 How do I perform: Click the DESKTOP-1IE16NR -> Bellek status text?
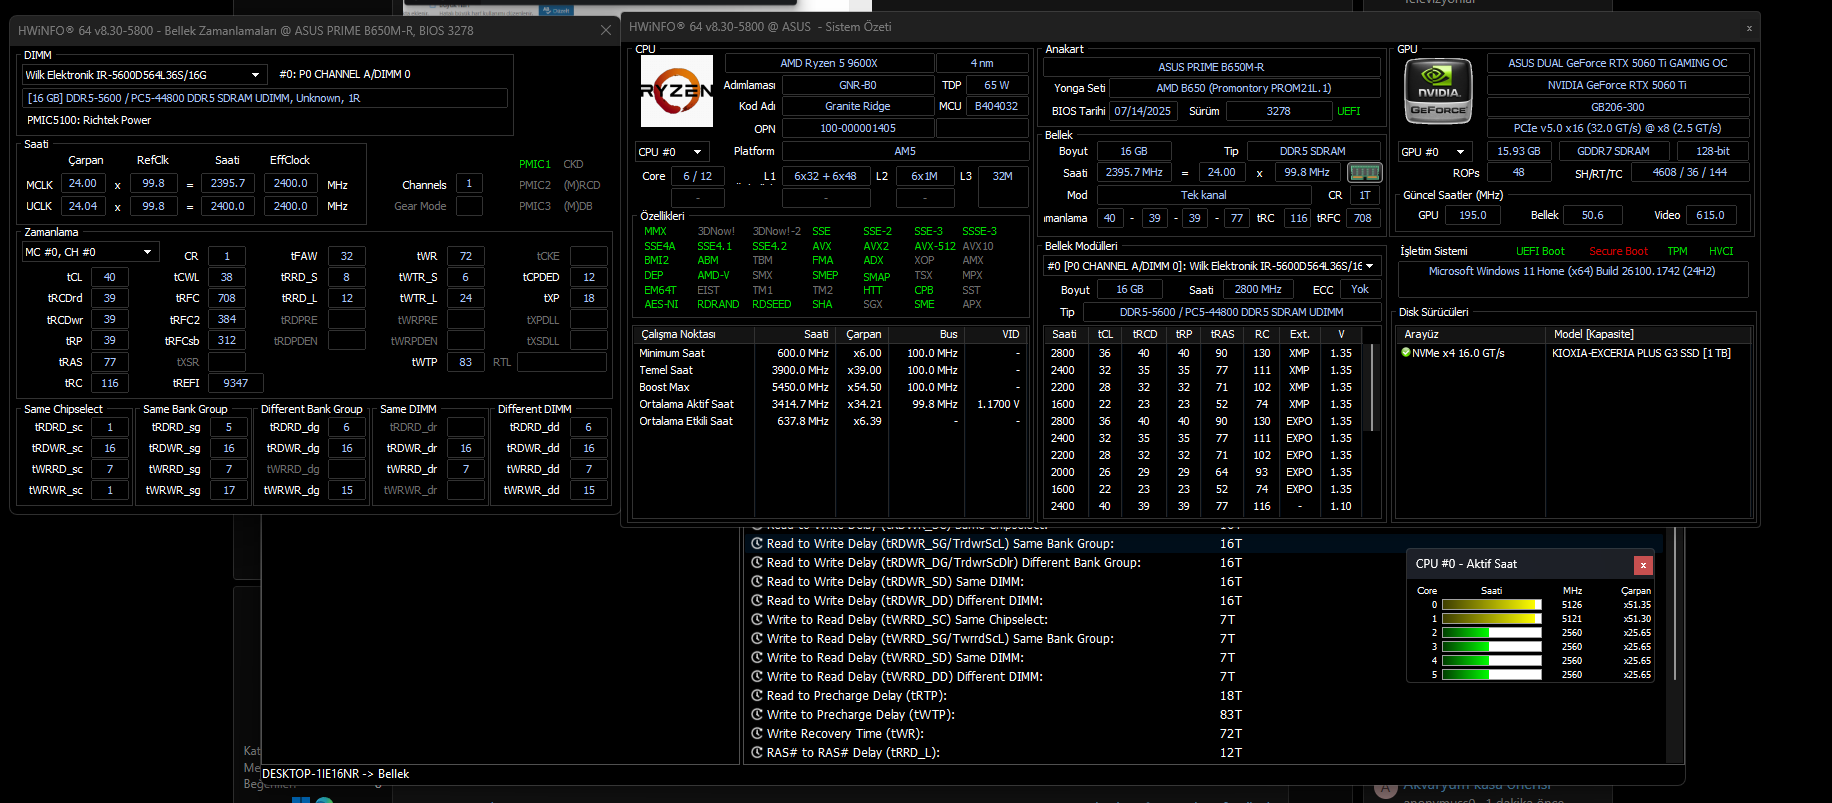click(335, 774)
